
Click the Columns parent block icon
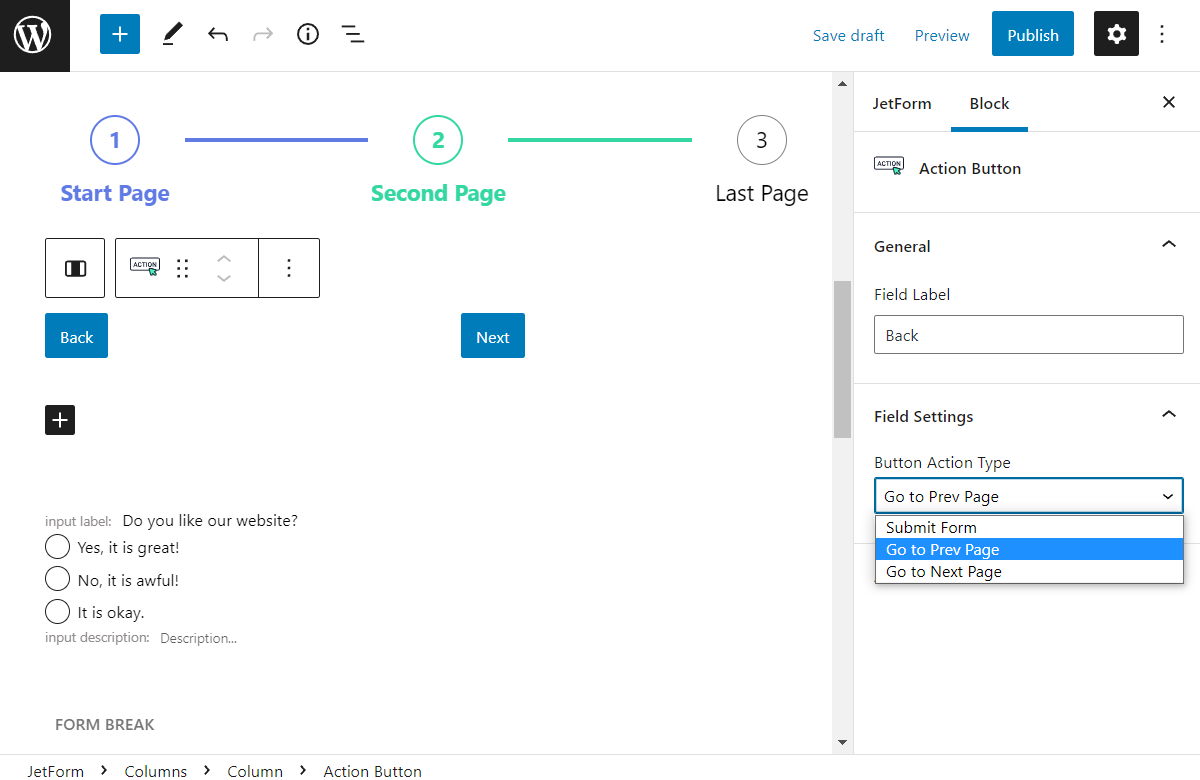point(74,267)
